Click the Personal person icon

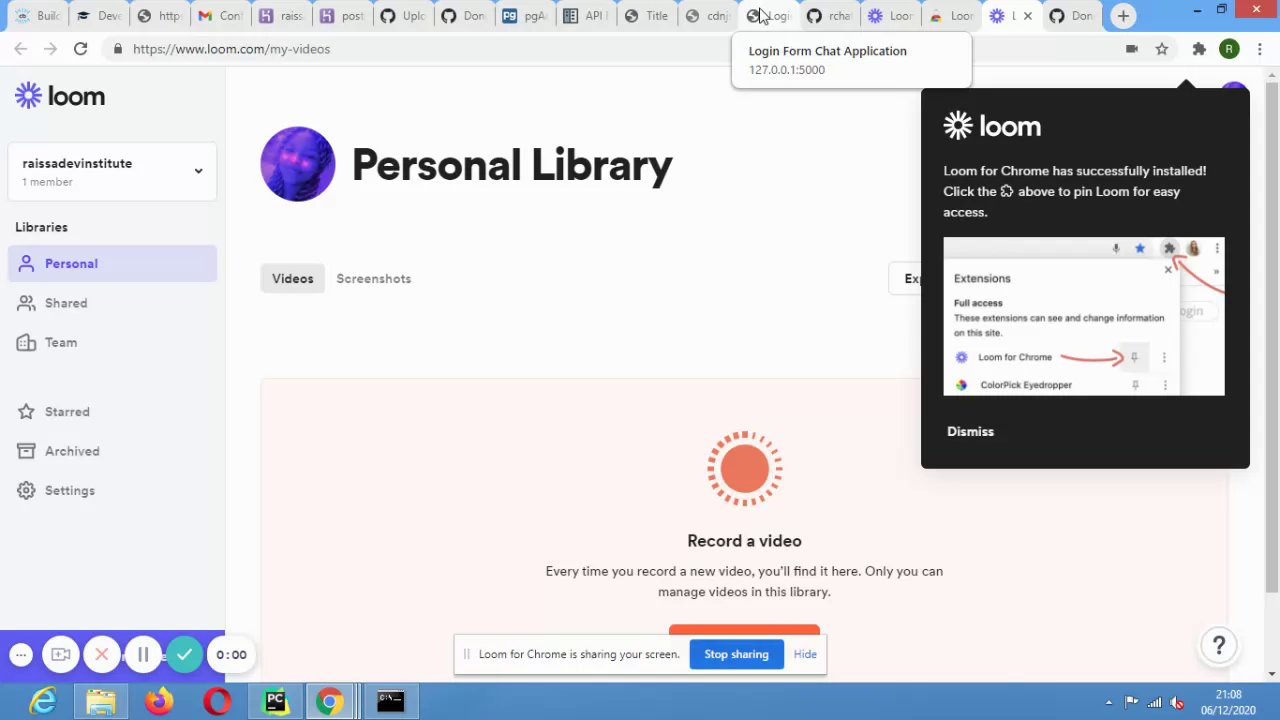click(26, 263)
